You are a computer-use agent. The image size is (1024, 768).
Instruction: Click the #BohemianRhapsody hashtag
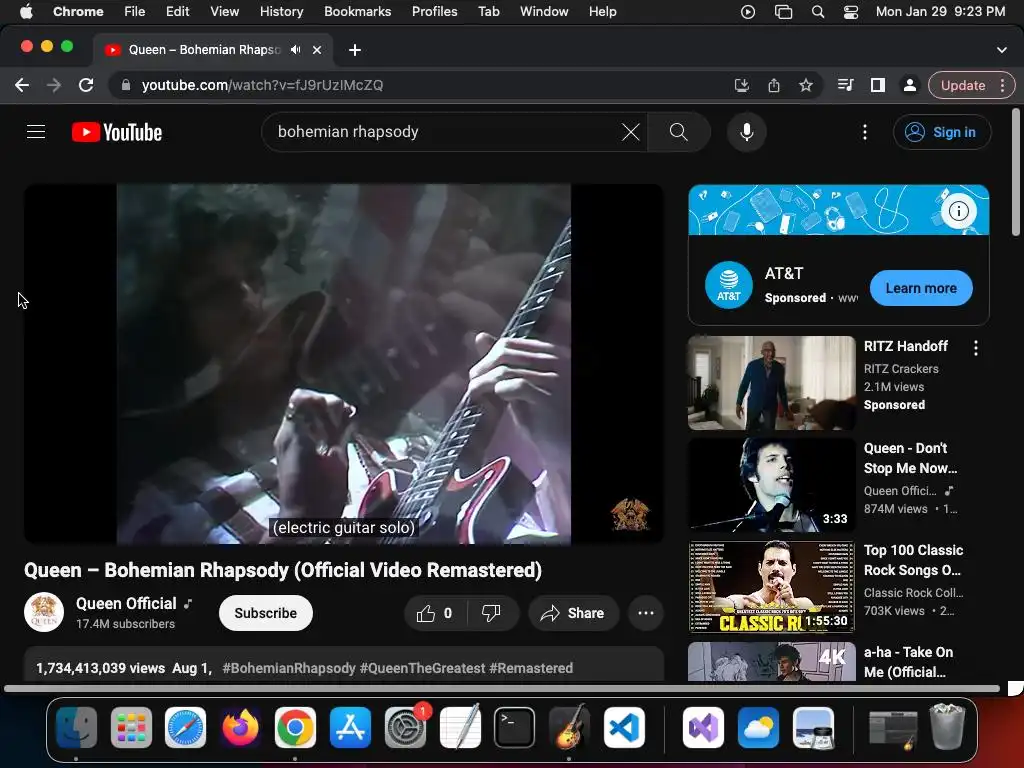(x=289, y=668)
